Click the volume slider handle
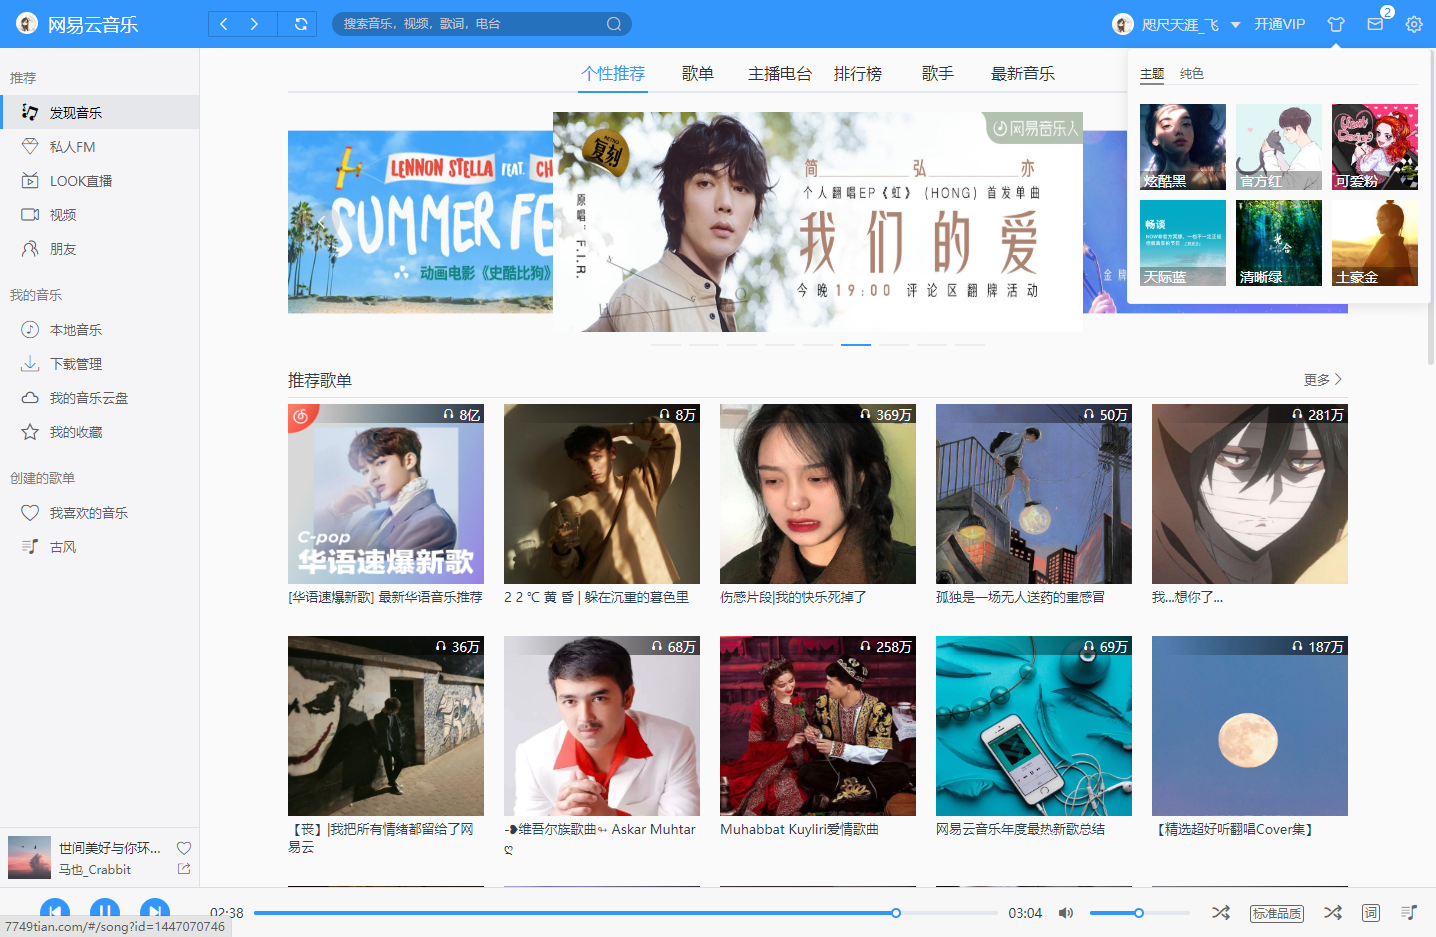 [1139, 913]
